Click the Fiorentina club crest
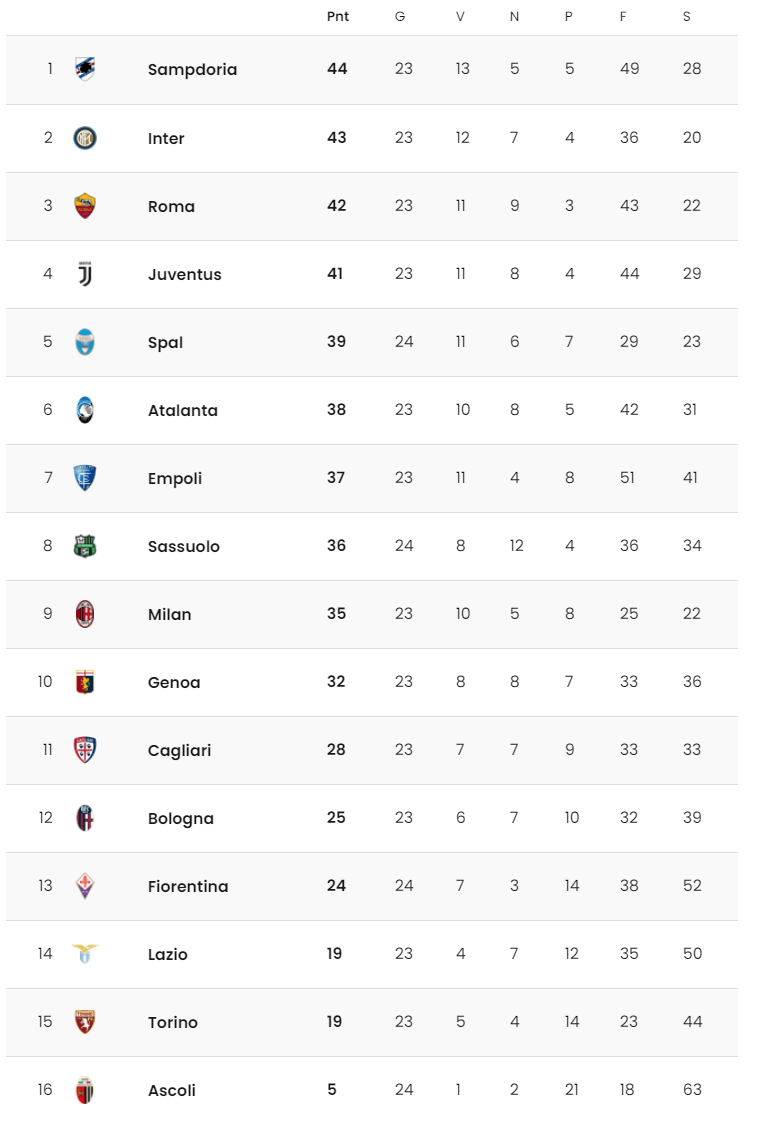760x1129 pixels. (85, 886)
